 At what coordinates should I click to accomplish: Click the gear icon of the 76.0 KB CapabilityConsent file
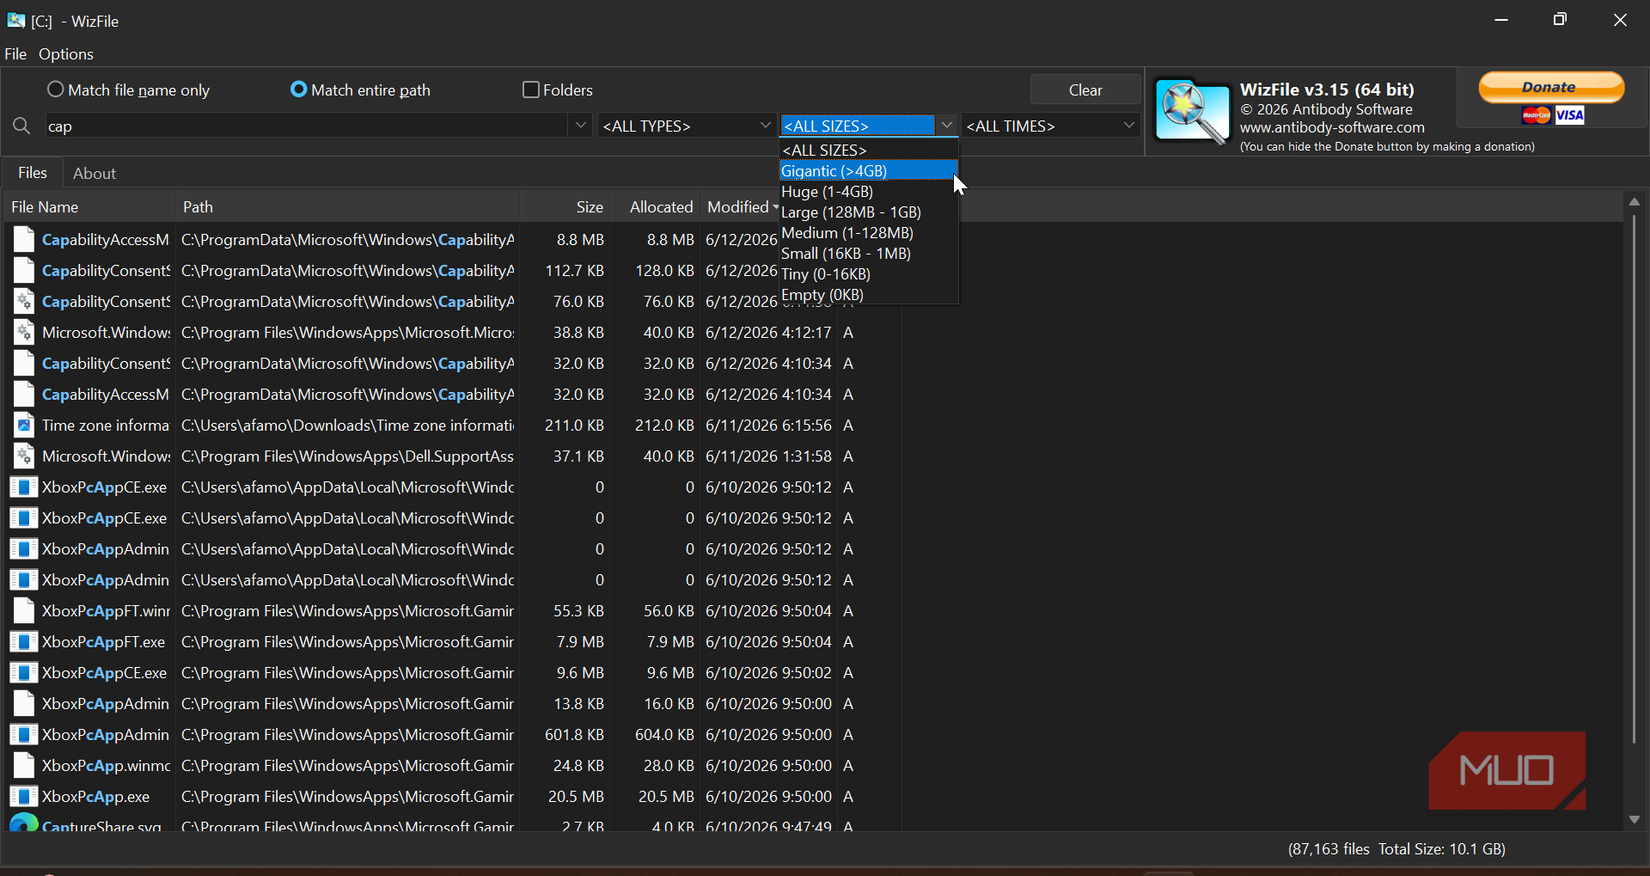pyautogui.click(x=24, y=301)
